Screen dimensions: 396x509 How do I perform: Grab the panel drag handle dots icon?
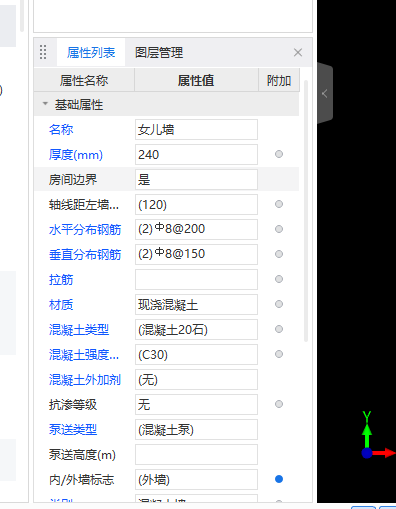click(x=43, y=52)
